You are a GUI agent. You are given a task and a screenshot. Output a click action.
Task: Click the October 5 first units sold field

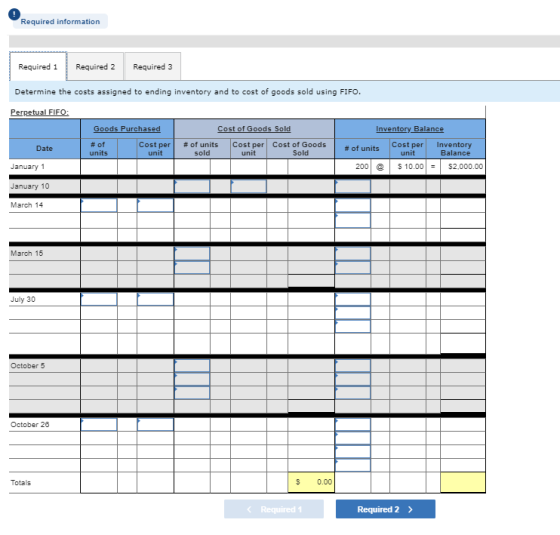(192, 366)
